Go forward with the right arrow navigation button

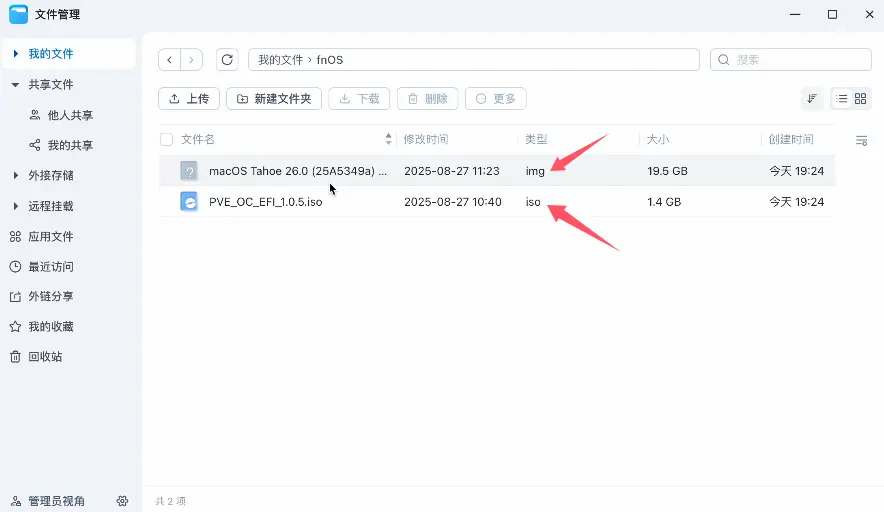tap(192, 60)
